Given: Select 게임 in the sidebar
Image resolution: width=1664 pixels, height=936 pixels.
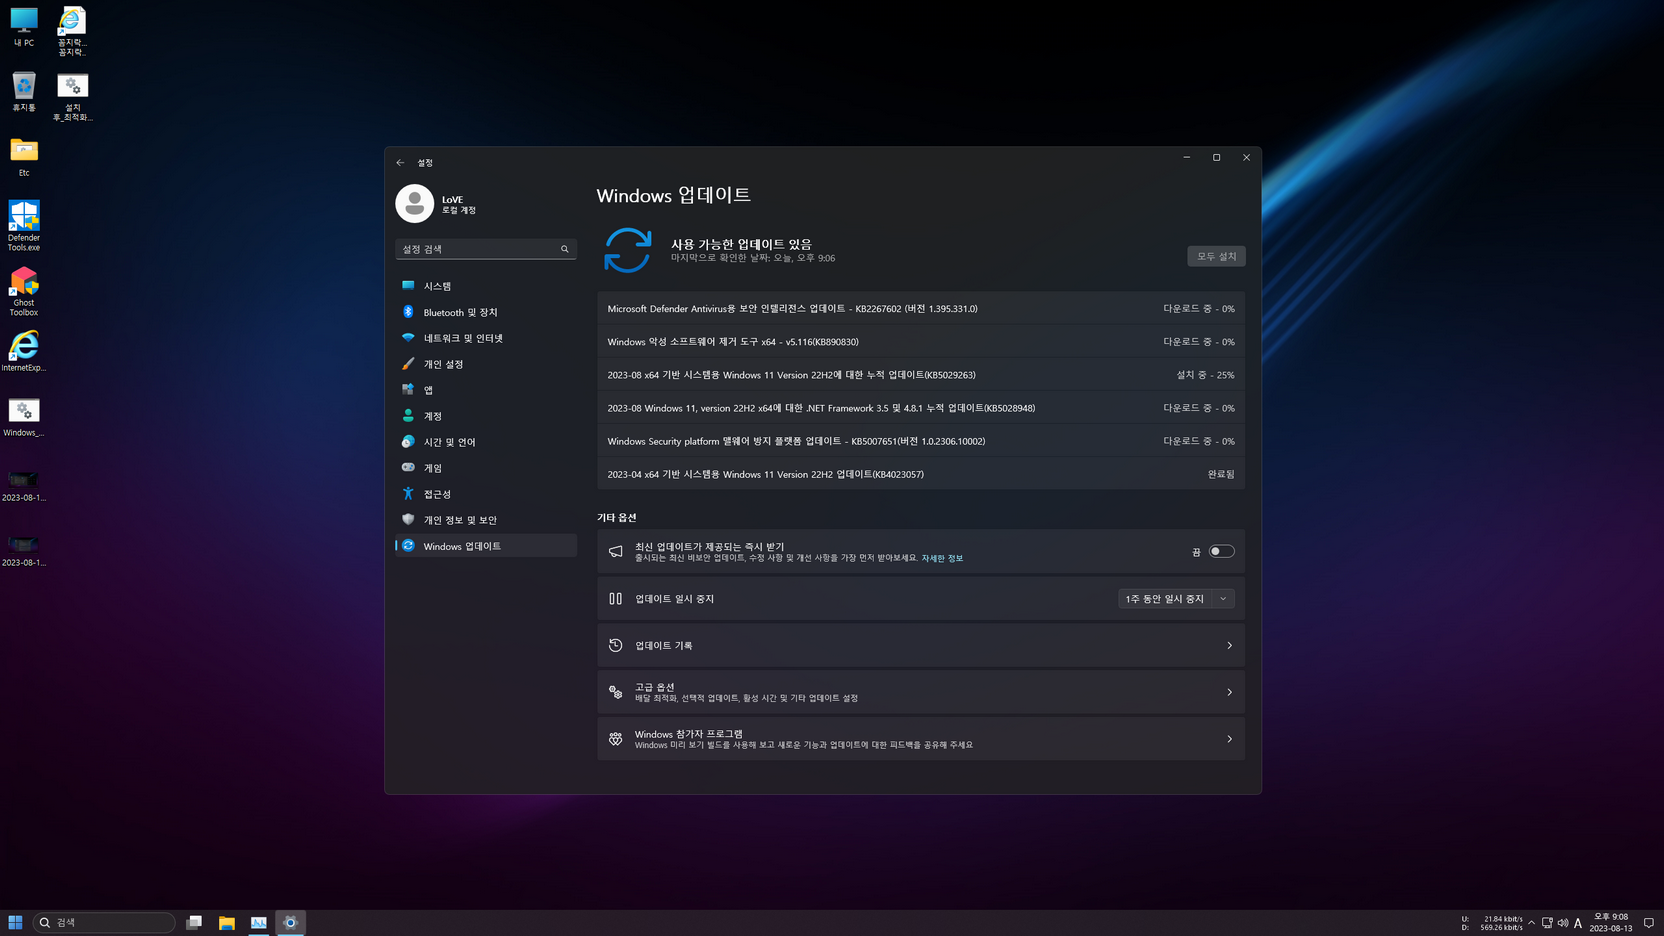Looking at the screenshot, I should point(486,468).
